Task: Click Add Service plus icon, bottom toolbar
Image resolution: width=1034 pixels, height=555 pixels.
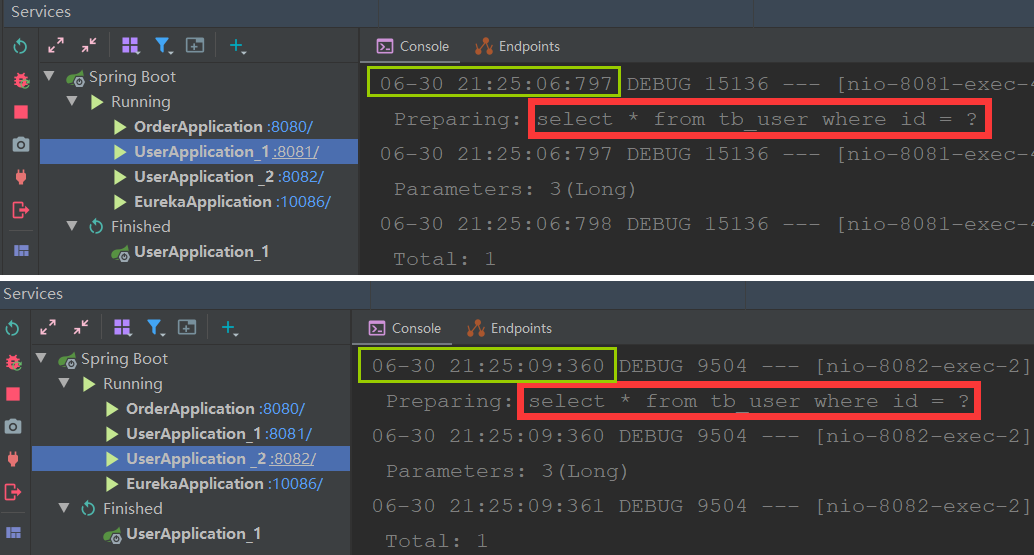Action: click(x=229, y=328)
